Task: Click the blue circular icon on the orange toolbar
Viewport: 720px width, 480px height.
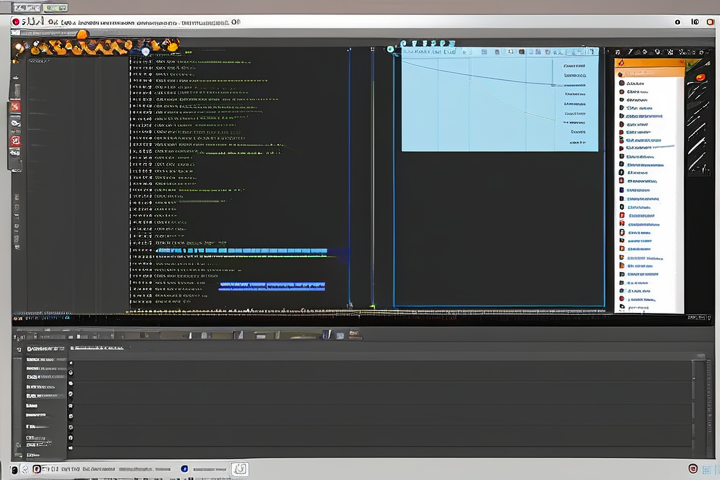Action: click(146, 51)
